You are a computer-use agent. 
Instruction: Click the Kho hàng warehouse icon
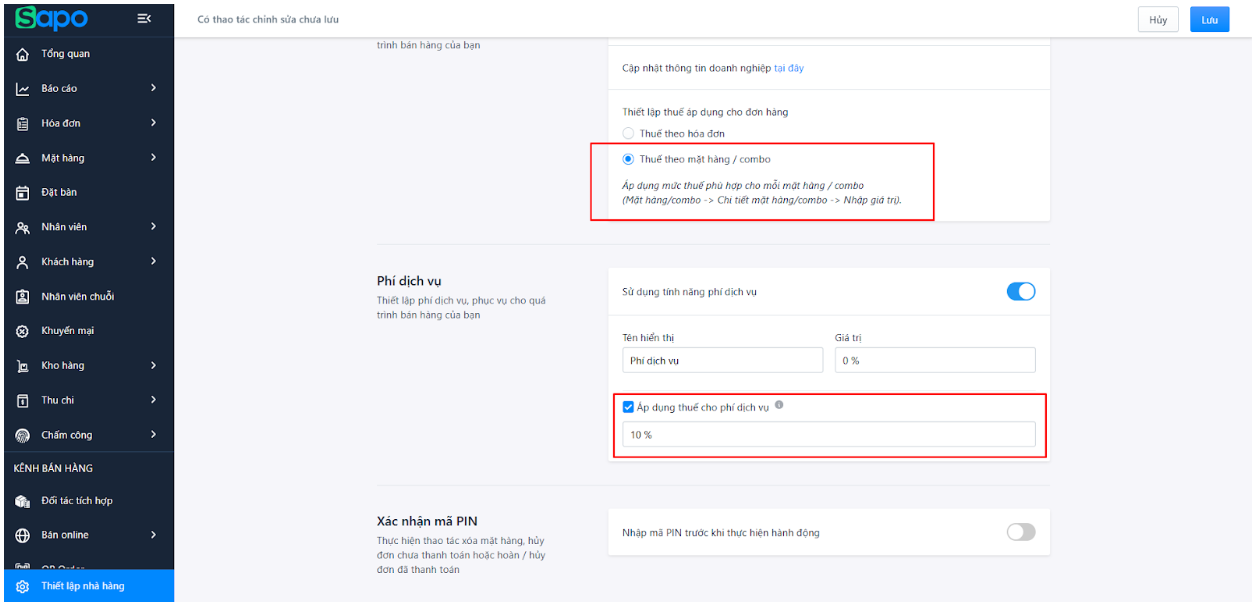point(22,366)
